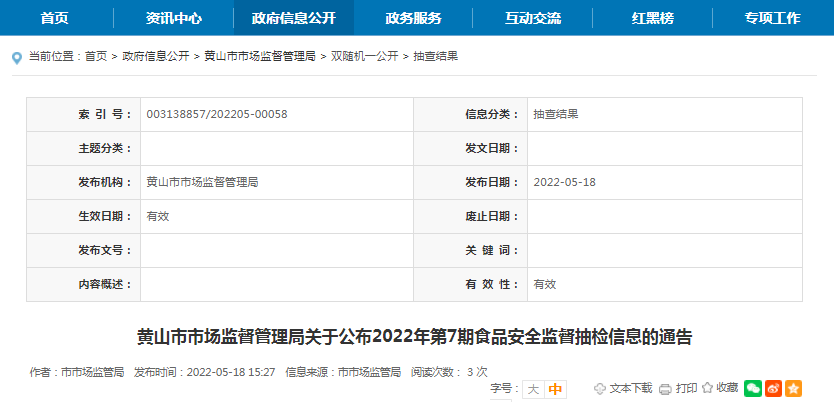This screenshot has width=834, height=402.
Task: Click the text download cloud icon
Action: click(x=600, y=389)
